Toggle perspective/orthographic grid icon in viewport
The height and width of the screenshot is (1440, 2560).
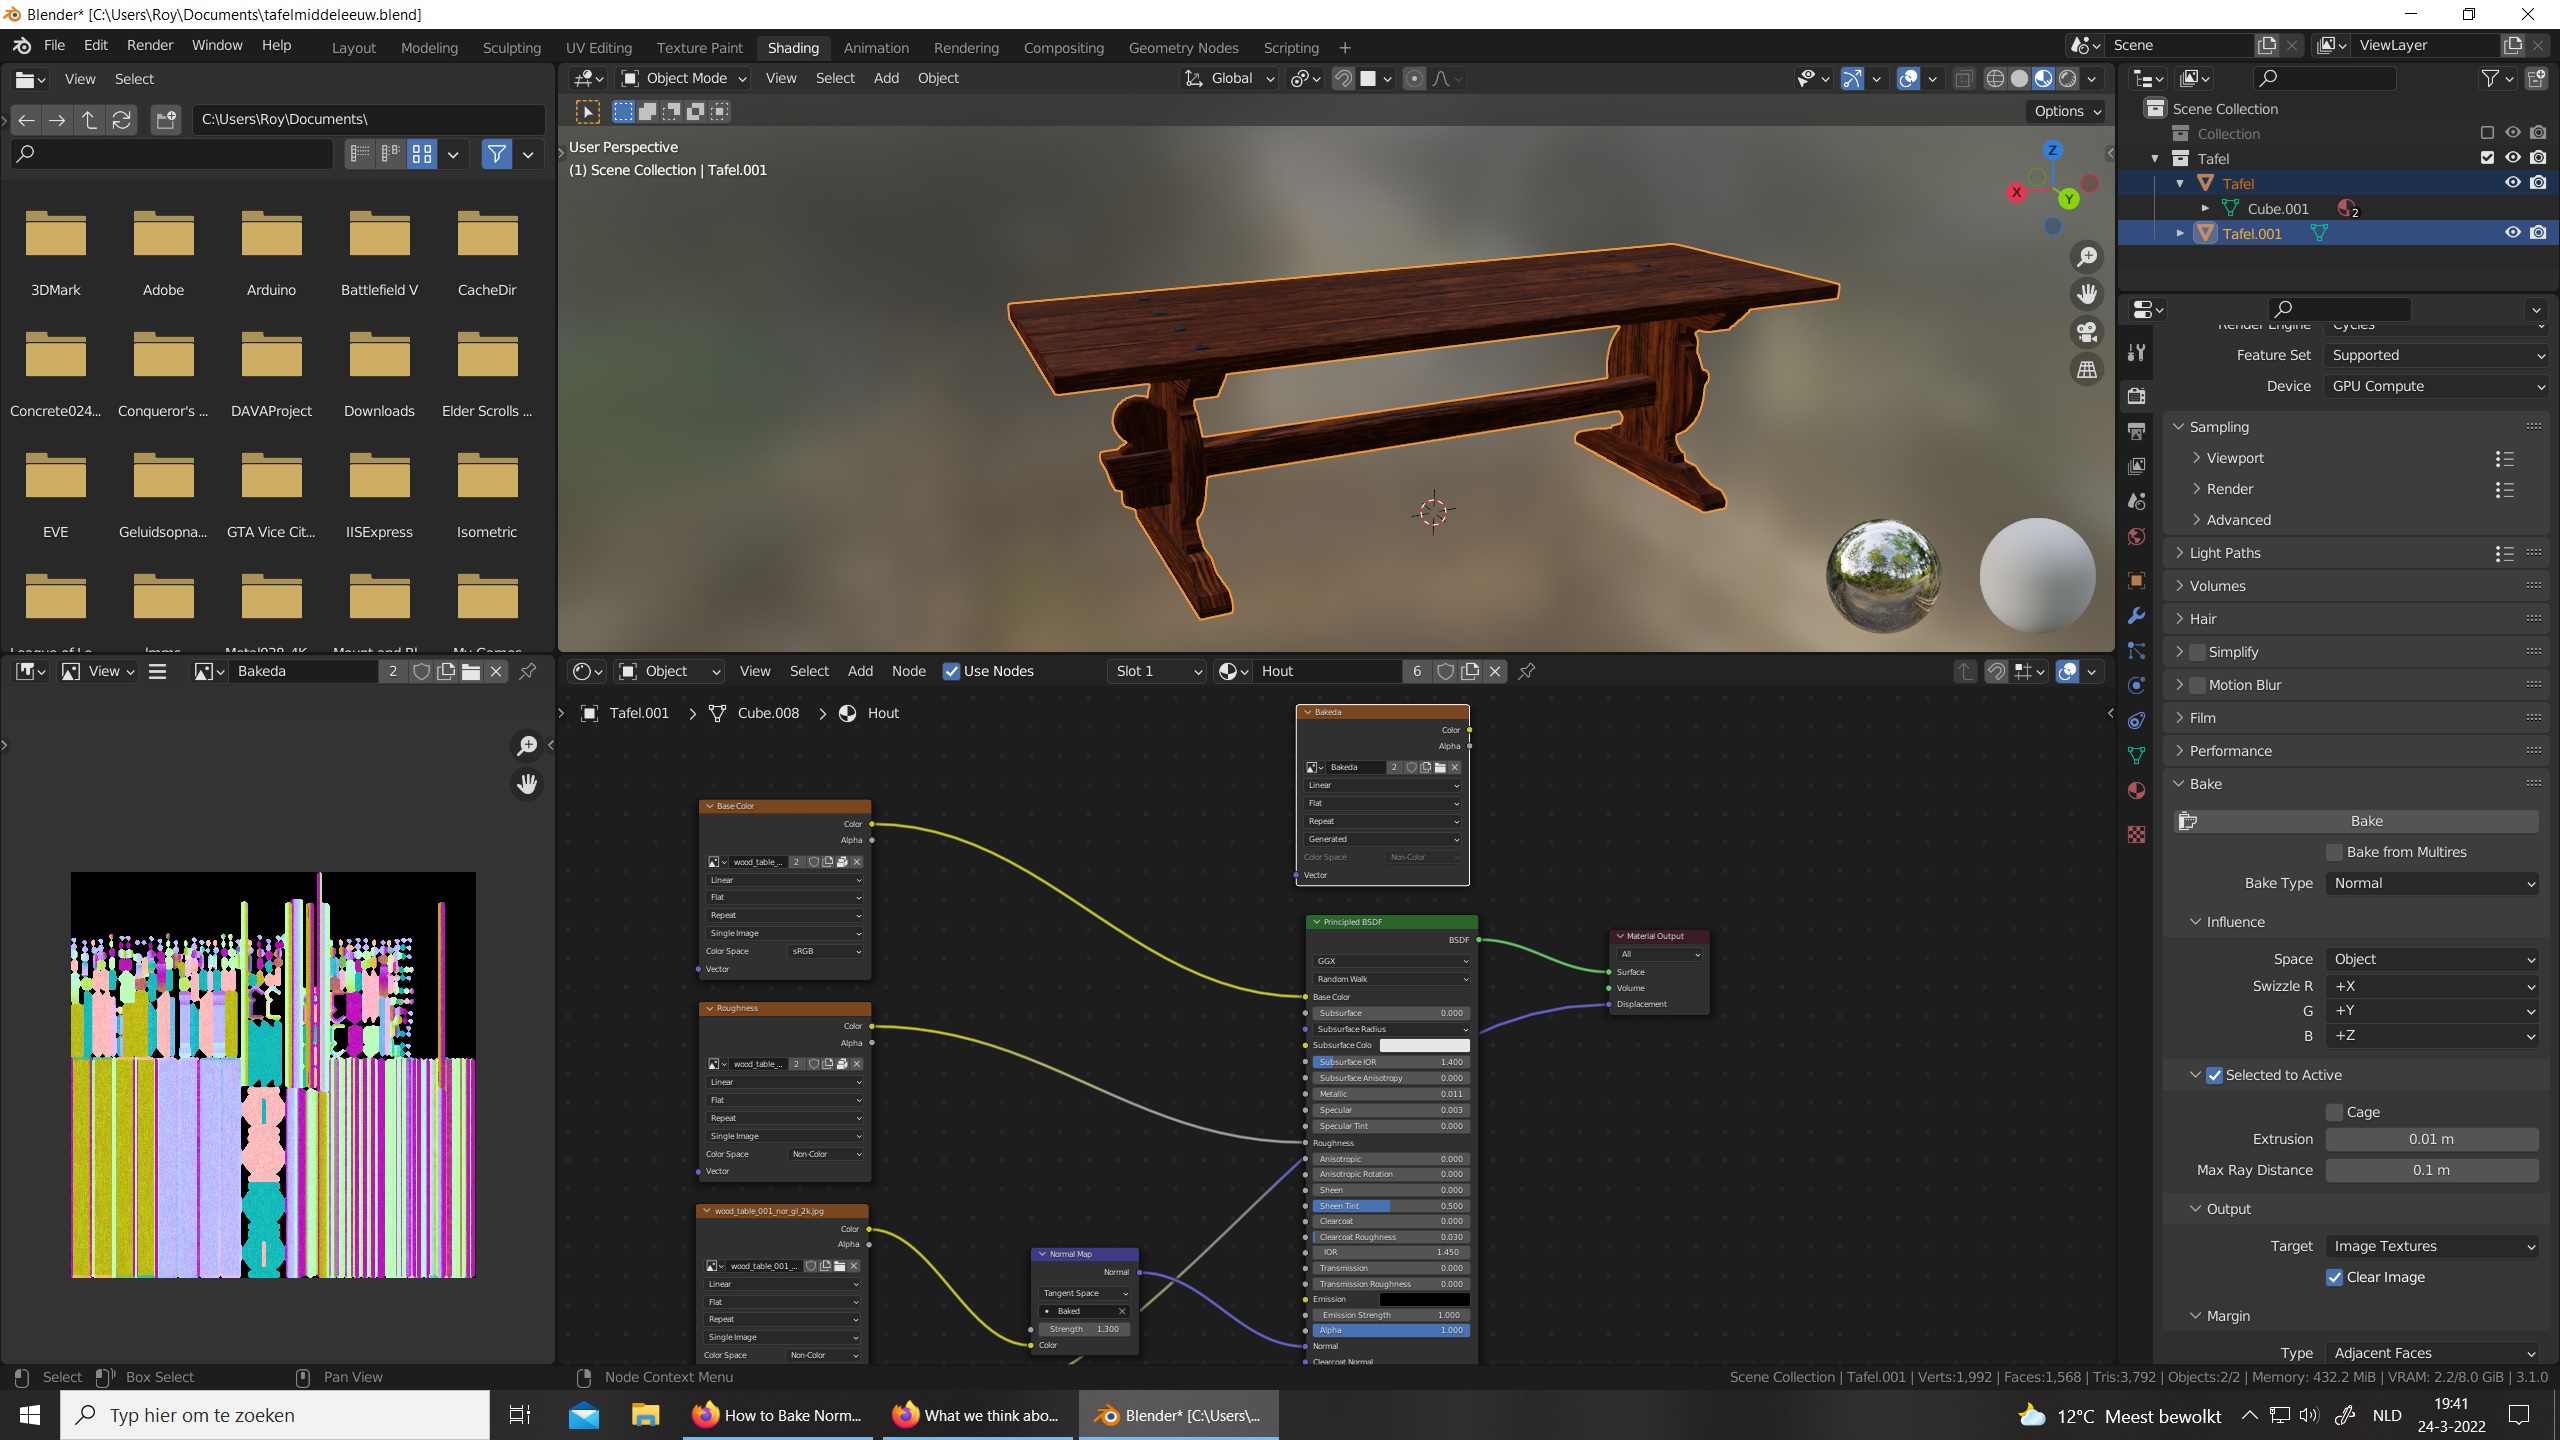(2087, 370)
